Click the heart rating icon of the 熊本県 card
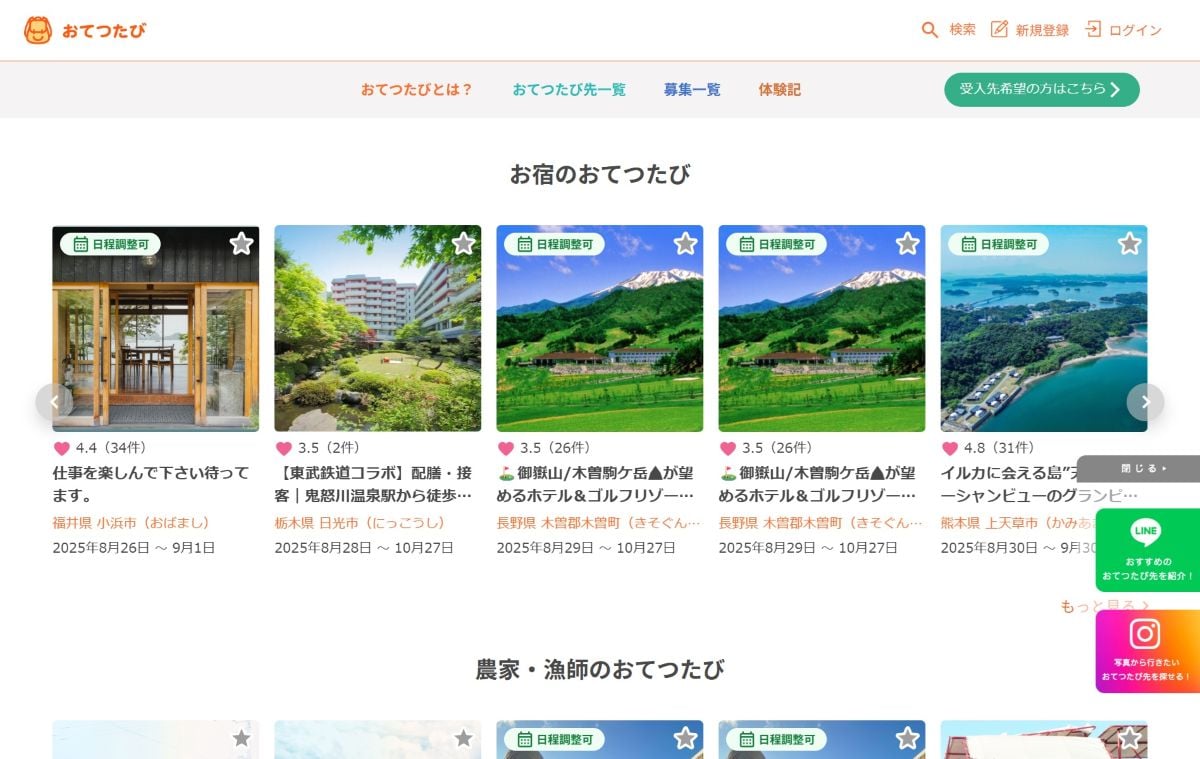 [x=950, y=448]
